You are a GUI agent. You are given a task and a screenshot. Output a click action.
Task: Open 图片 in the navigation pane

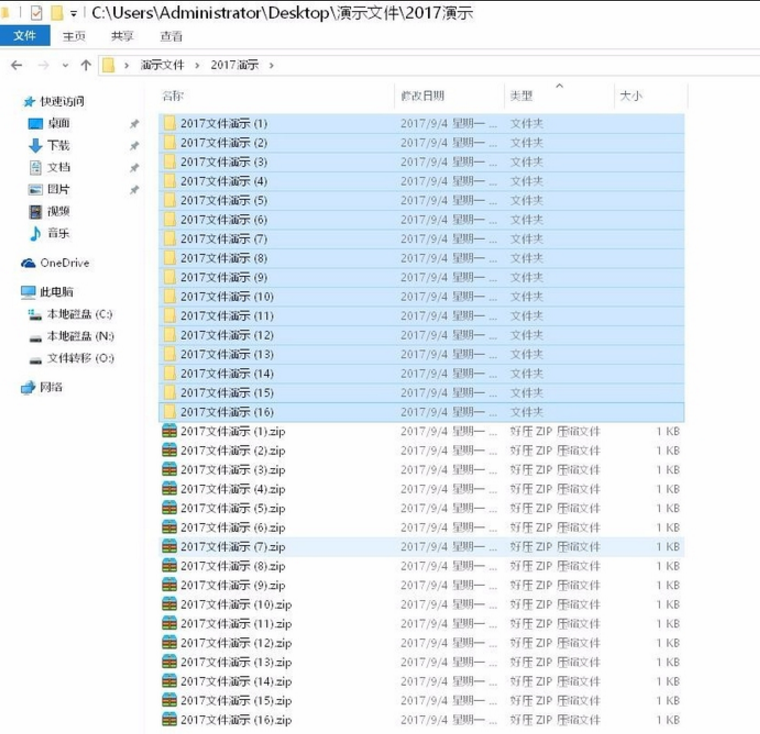pyautogui.click(x=58, y=189)
